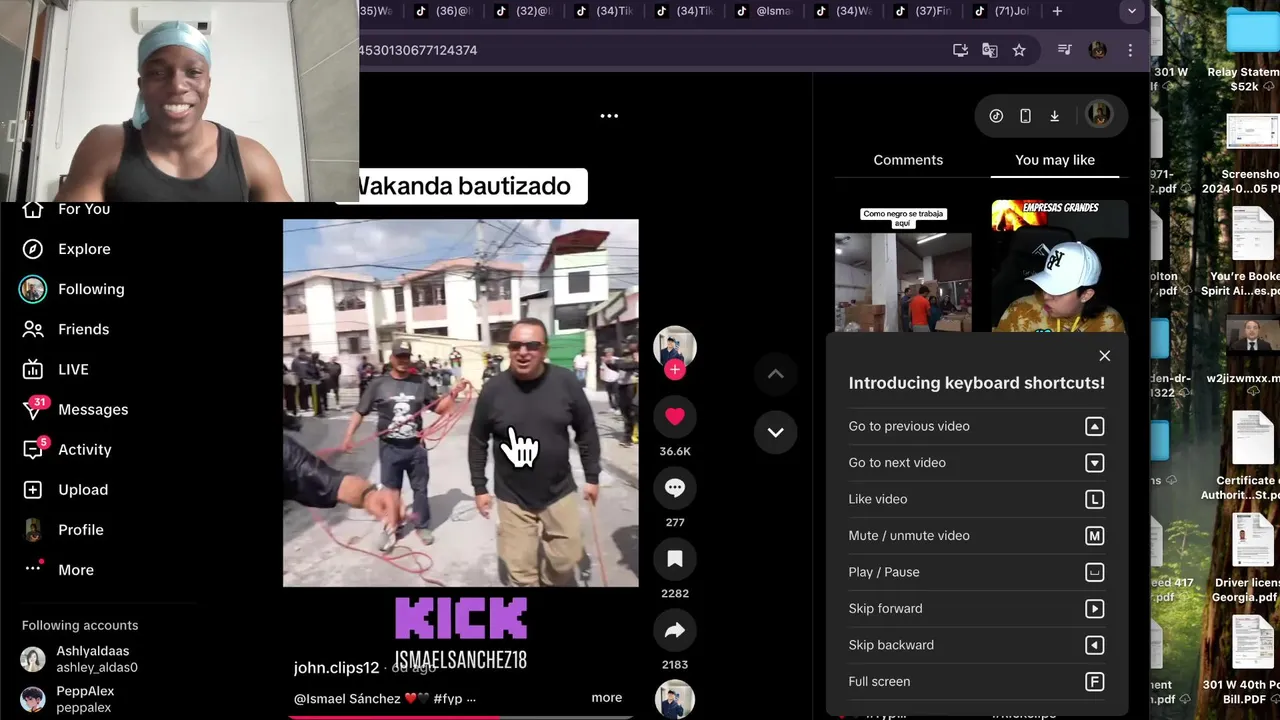Click Upload in the sidebar

[x=65, y=489]
